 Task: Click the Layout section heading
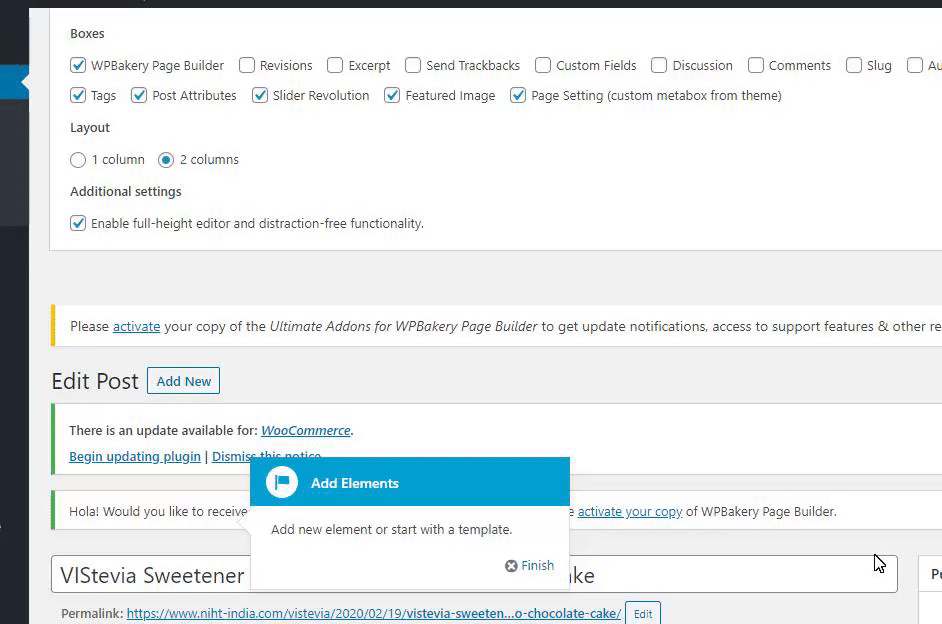coord(90,127)
